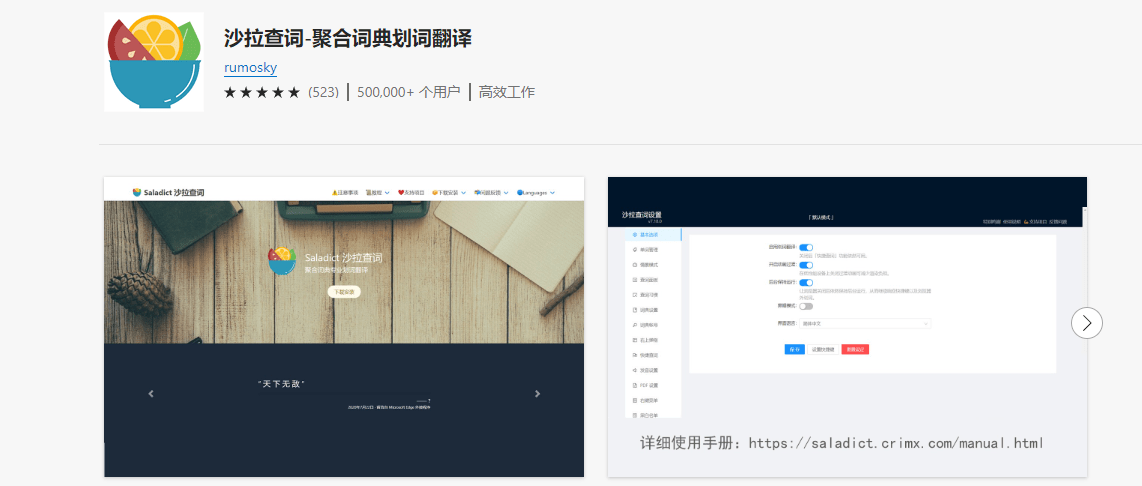
Task: Click the carousel previous arrow beside 天下无敌
Action: coord(151,393)
